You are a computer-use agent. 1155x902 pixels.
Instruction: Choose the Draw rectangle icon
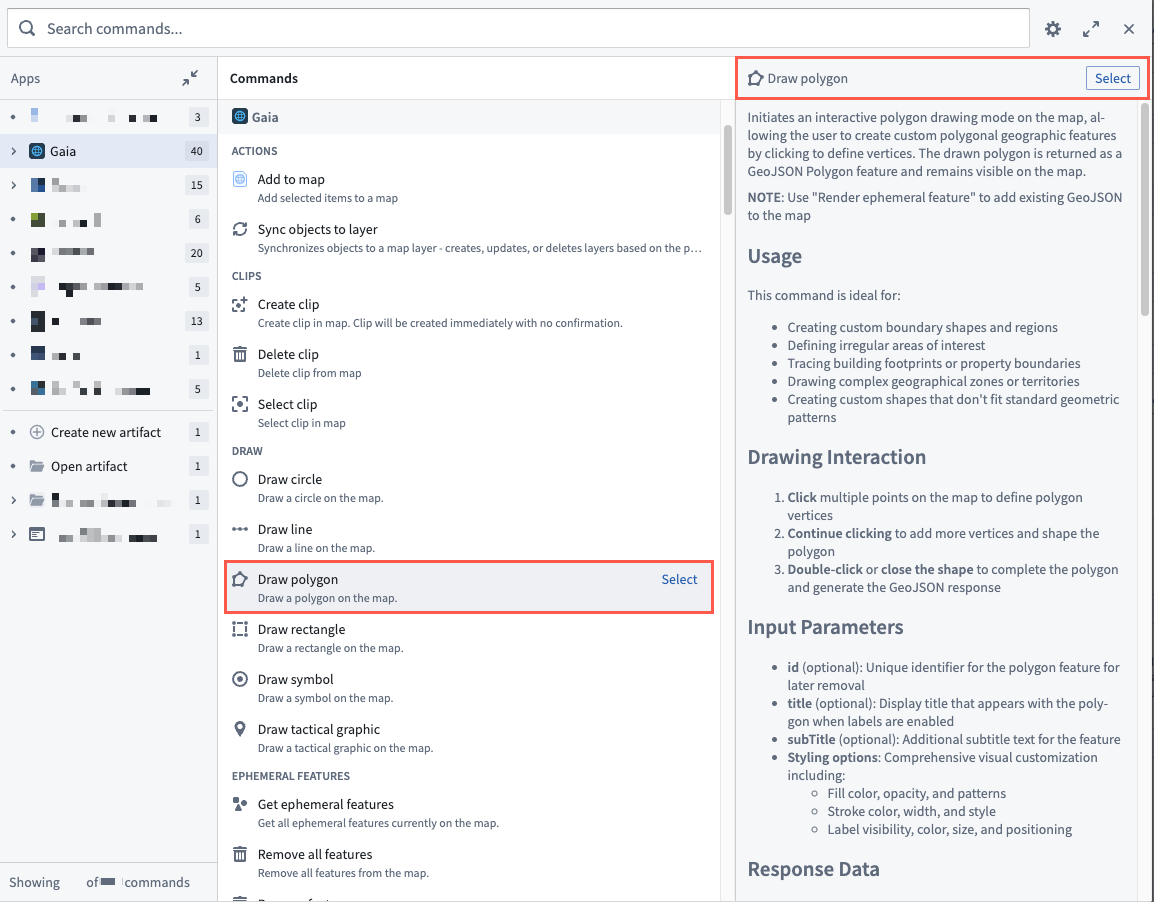click(240, 629)
